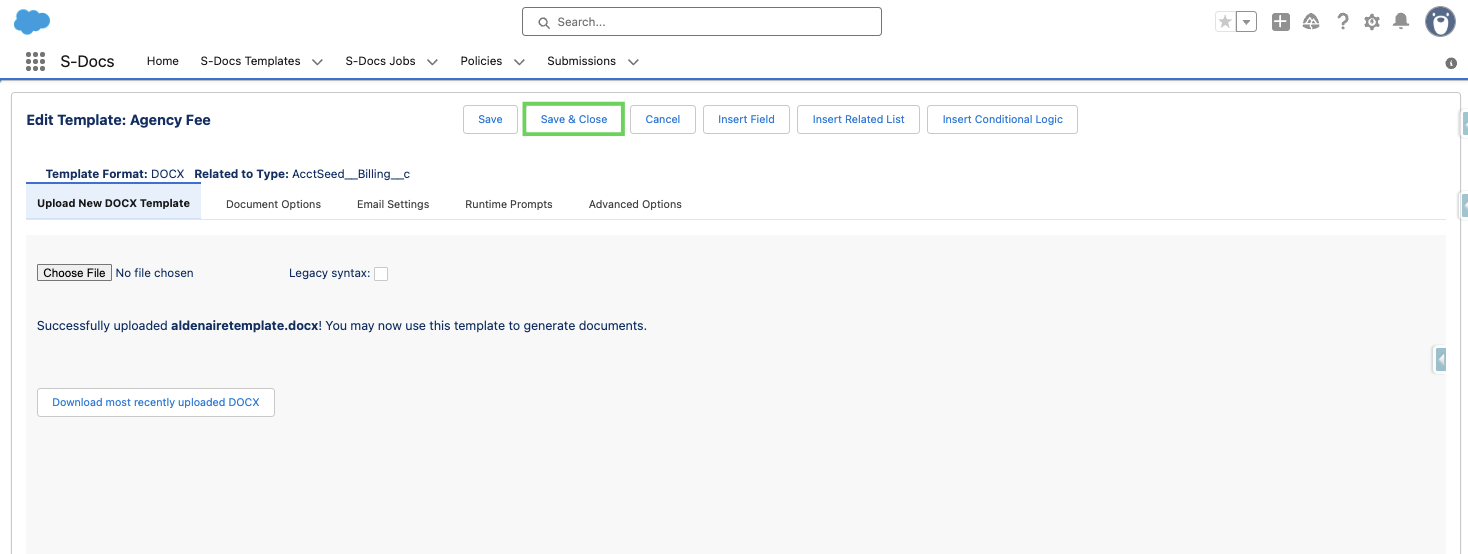Open the App Launcher grid icon
Viewport: 1468px width, 554px height.
(x=35, y=61)
